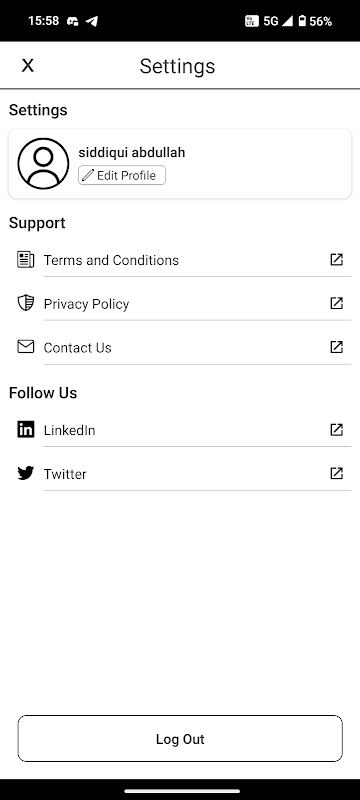Open LinkedIn external link arrow
Image resolution: width=360 pixels, height=800 pixels.
pos(337,430)
